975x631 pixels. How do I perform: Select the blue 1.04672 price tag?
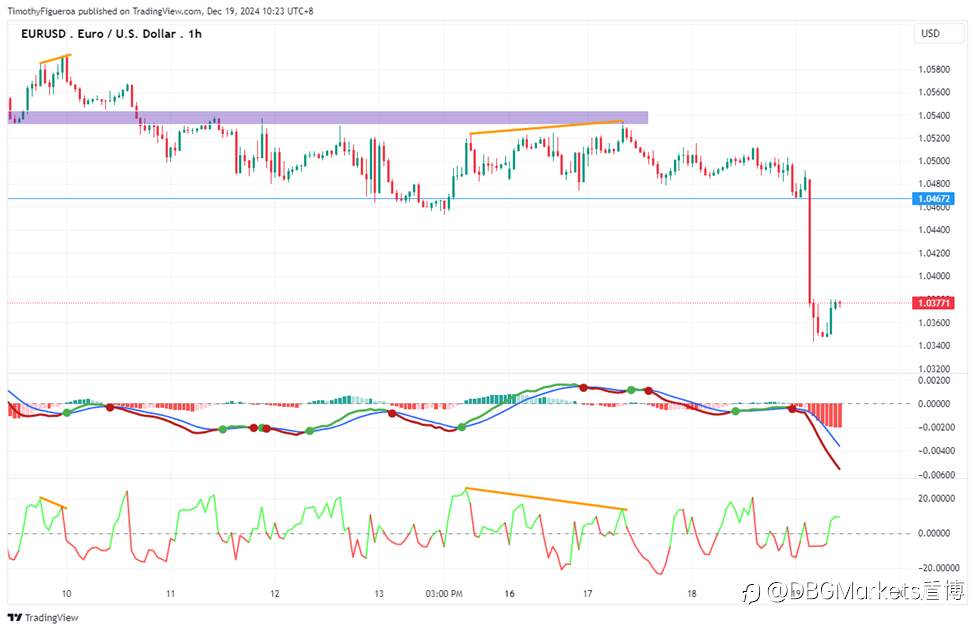click(x=933, y=199)
